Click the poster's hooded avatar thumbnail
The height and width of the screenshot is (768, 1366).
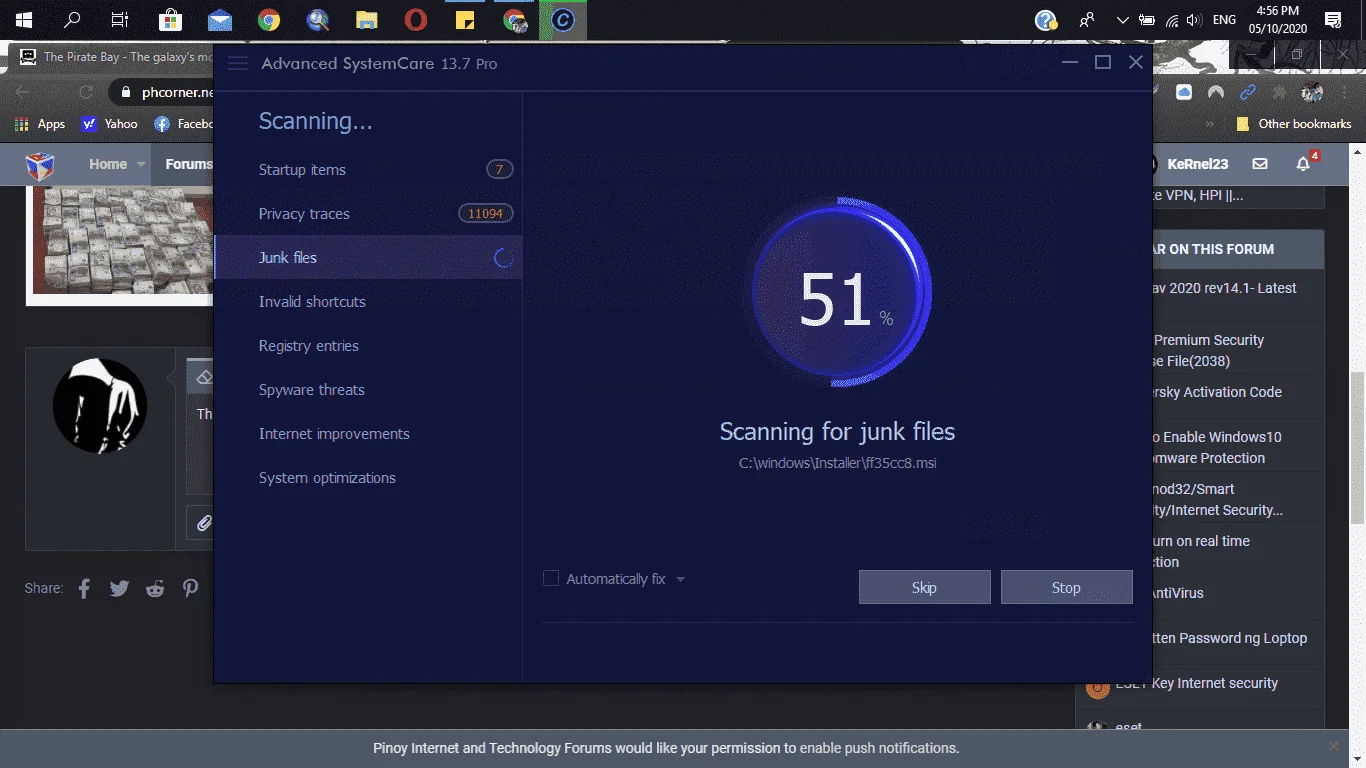(x=100, y=405)
